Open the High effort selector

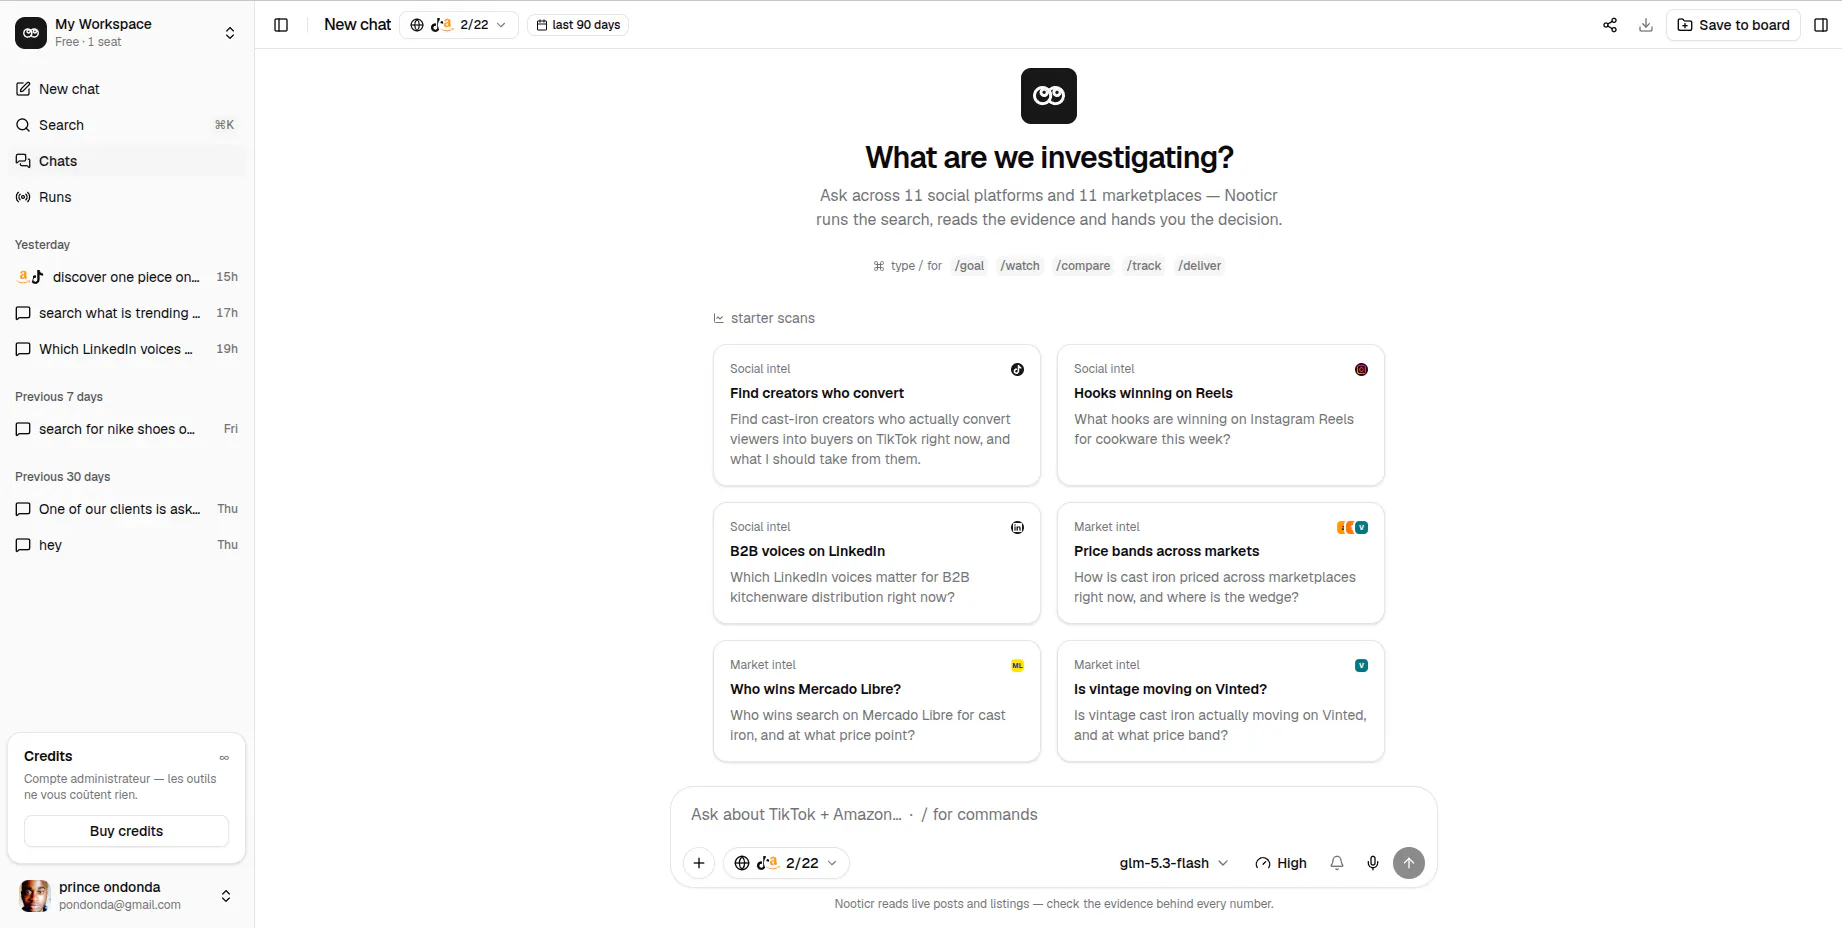pyautogui.click(x=1281, y=863)
